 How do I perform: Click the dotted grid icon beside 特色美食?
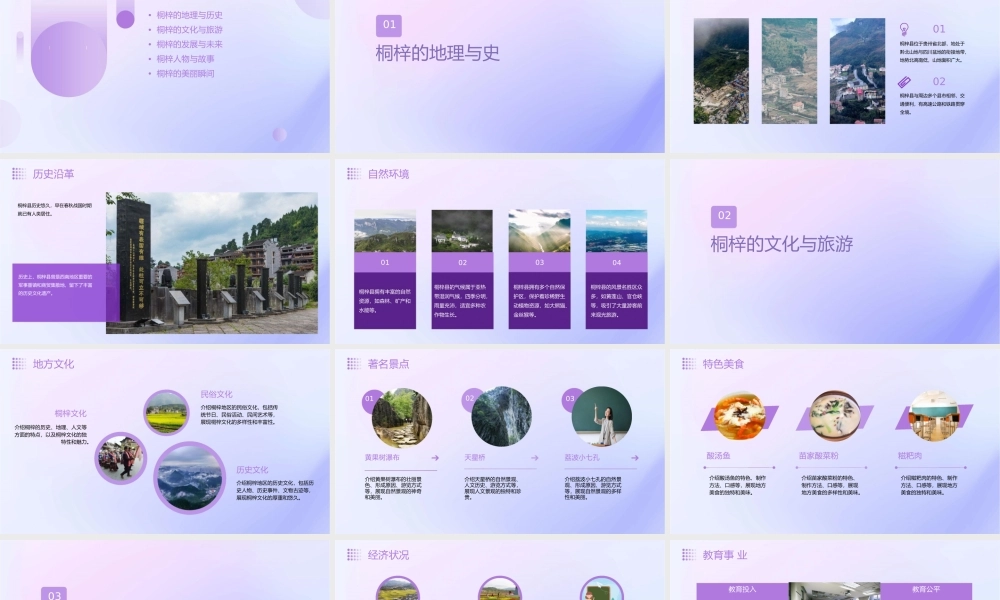[x=689, y=364]
